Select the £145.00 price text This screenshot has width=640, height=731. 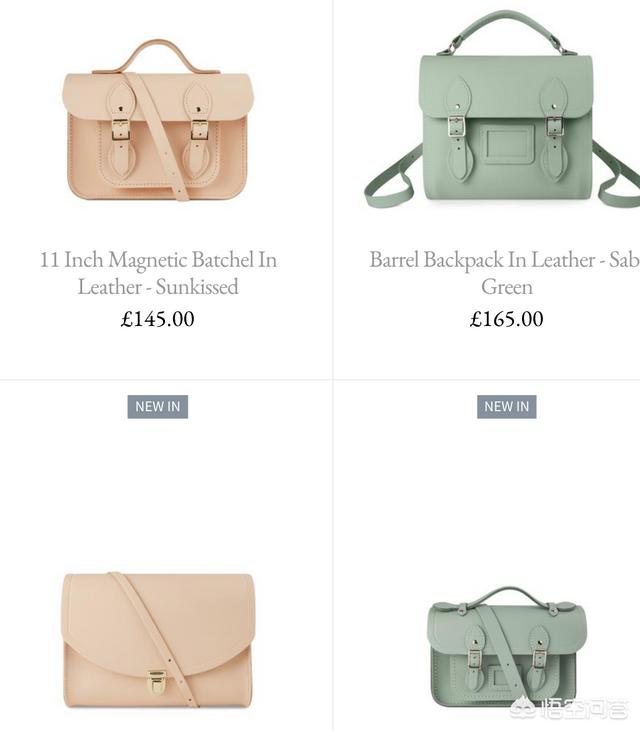[158, 319]
